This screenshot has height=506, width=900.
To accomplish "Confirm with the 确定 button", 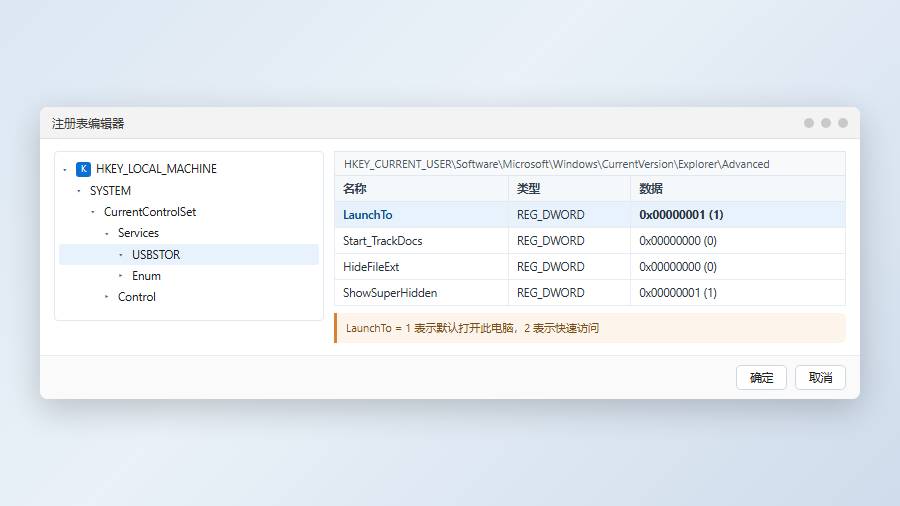I will pos(761,377).
